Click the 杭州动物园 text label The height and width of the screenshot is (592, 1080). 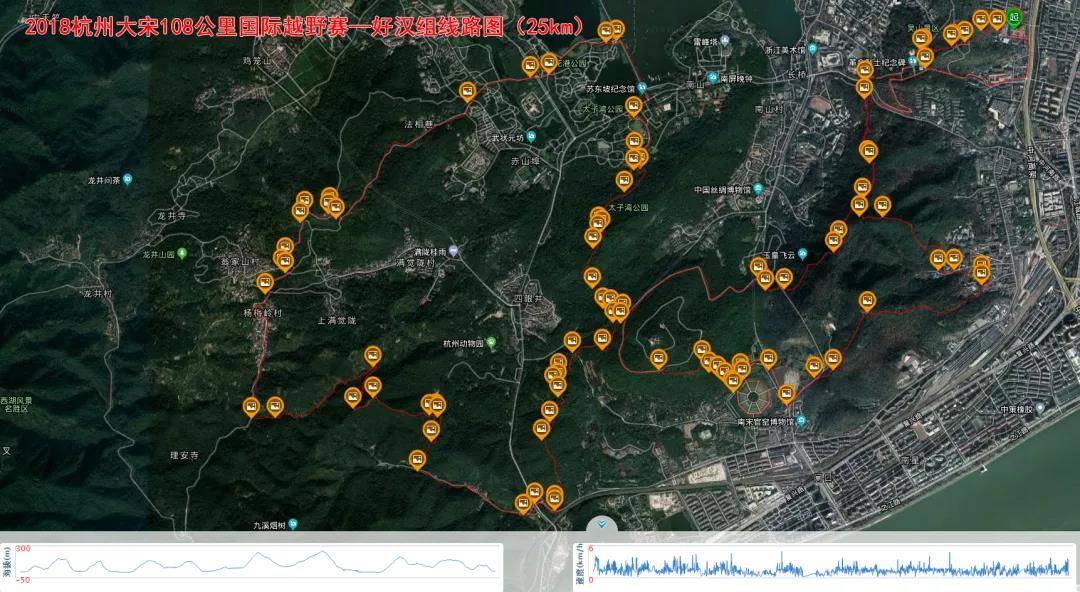(x=464, y=343)
